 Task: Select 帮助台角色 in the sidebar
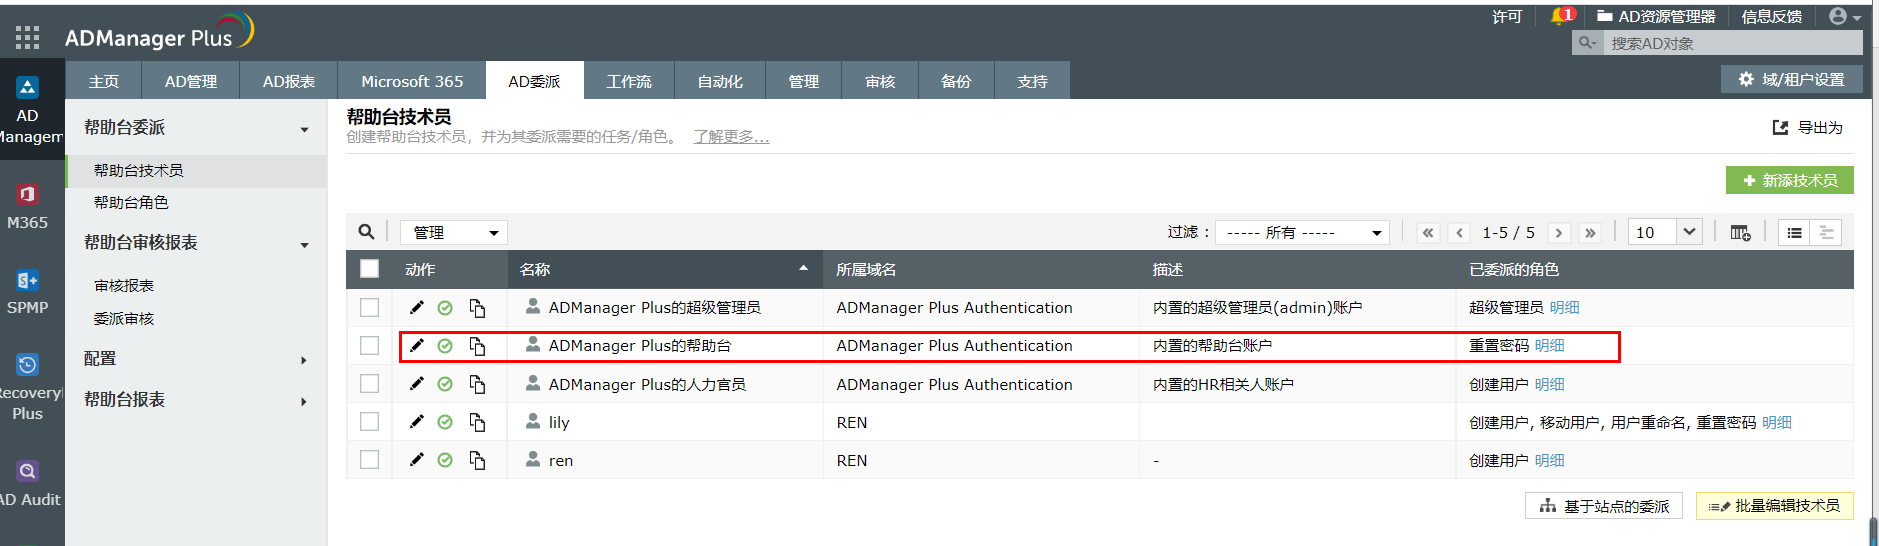[131, 202]
